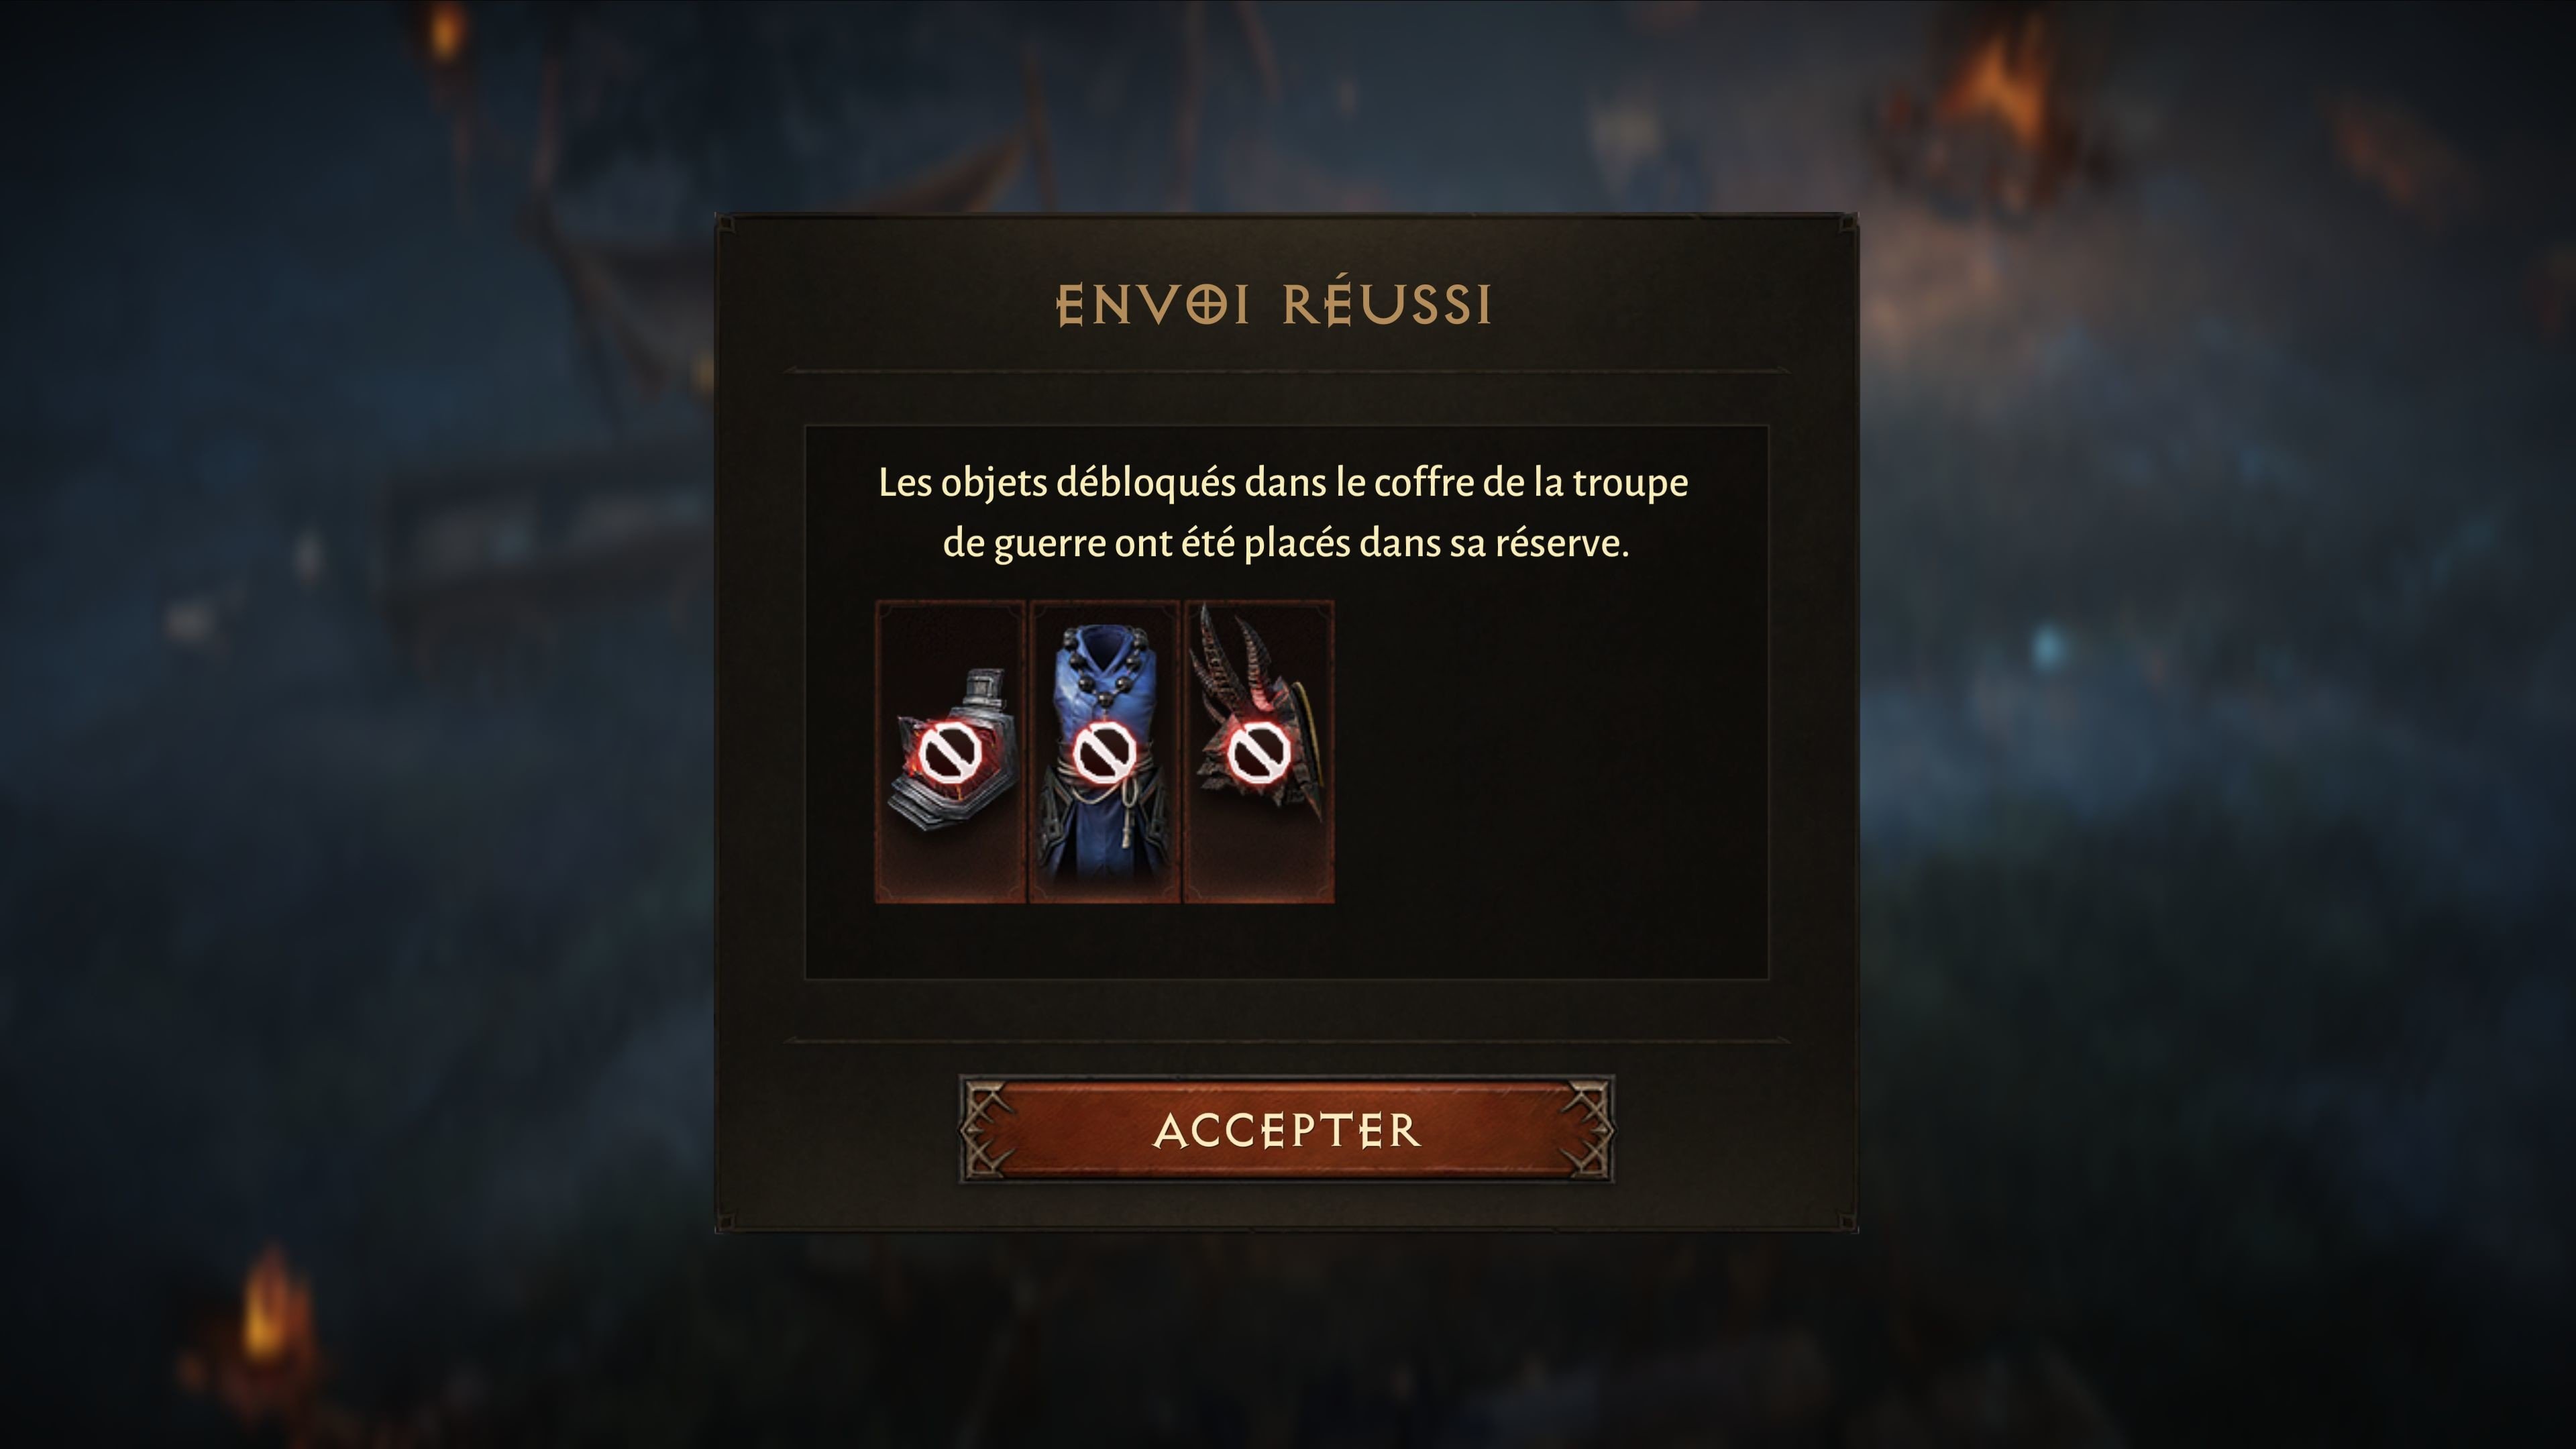This screenshot has width=2576, height=1449.
Task: Select the horned helmet item slot
Action: (x=1258, y=752)
